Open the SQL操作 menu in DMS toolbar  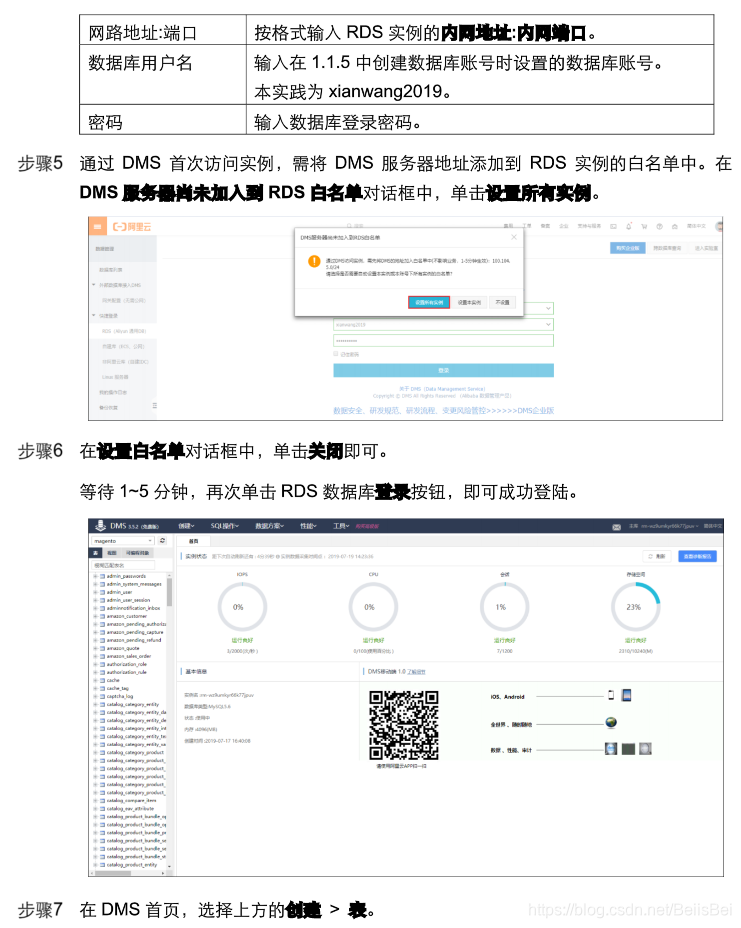(225, 526)
